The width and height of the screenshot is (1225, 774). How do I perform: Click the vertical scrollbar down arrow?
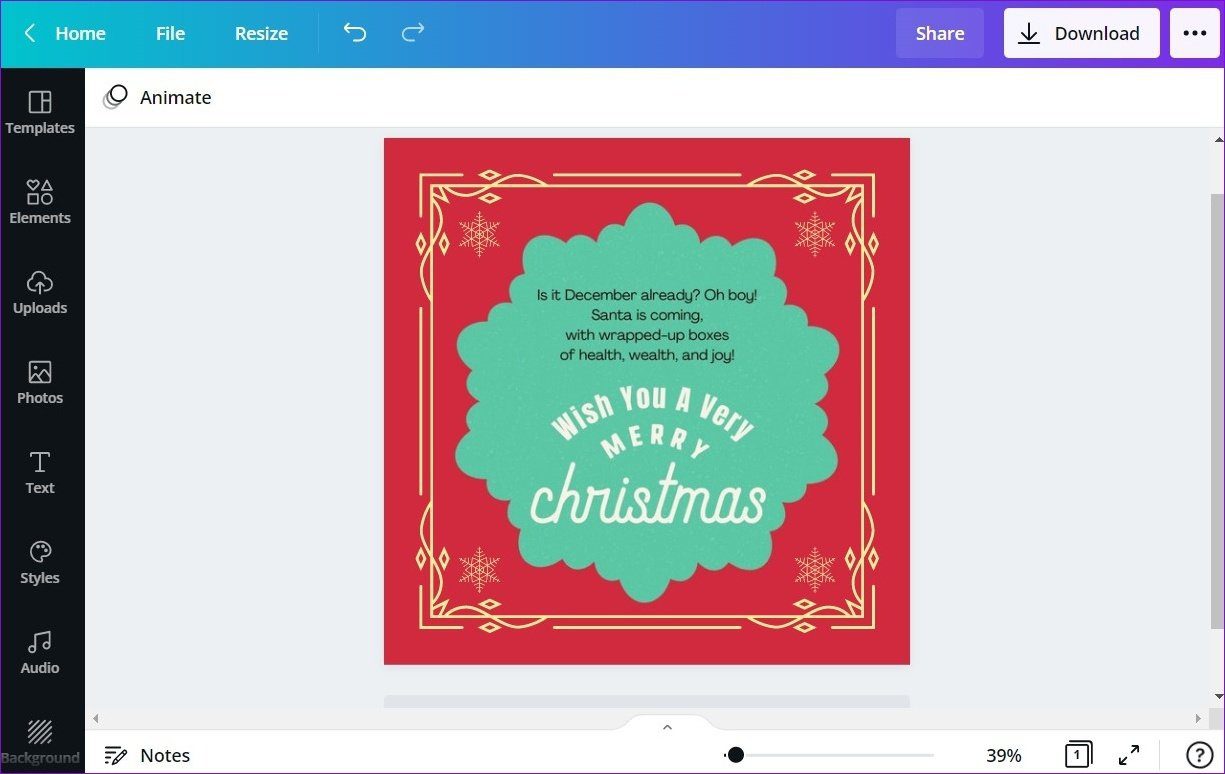pos(1218,696)
